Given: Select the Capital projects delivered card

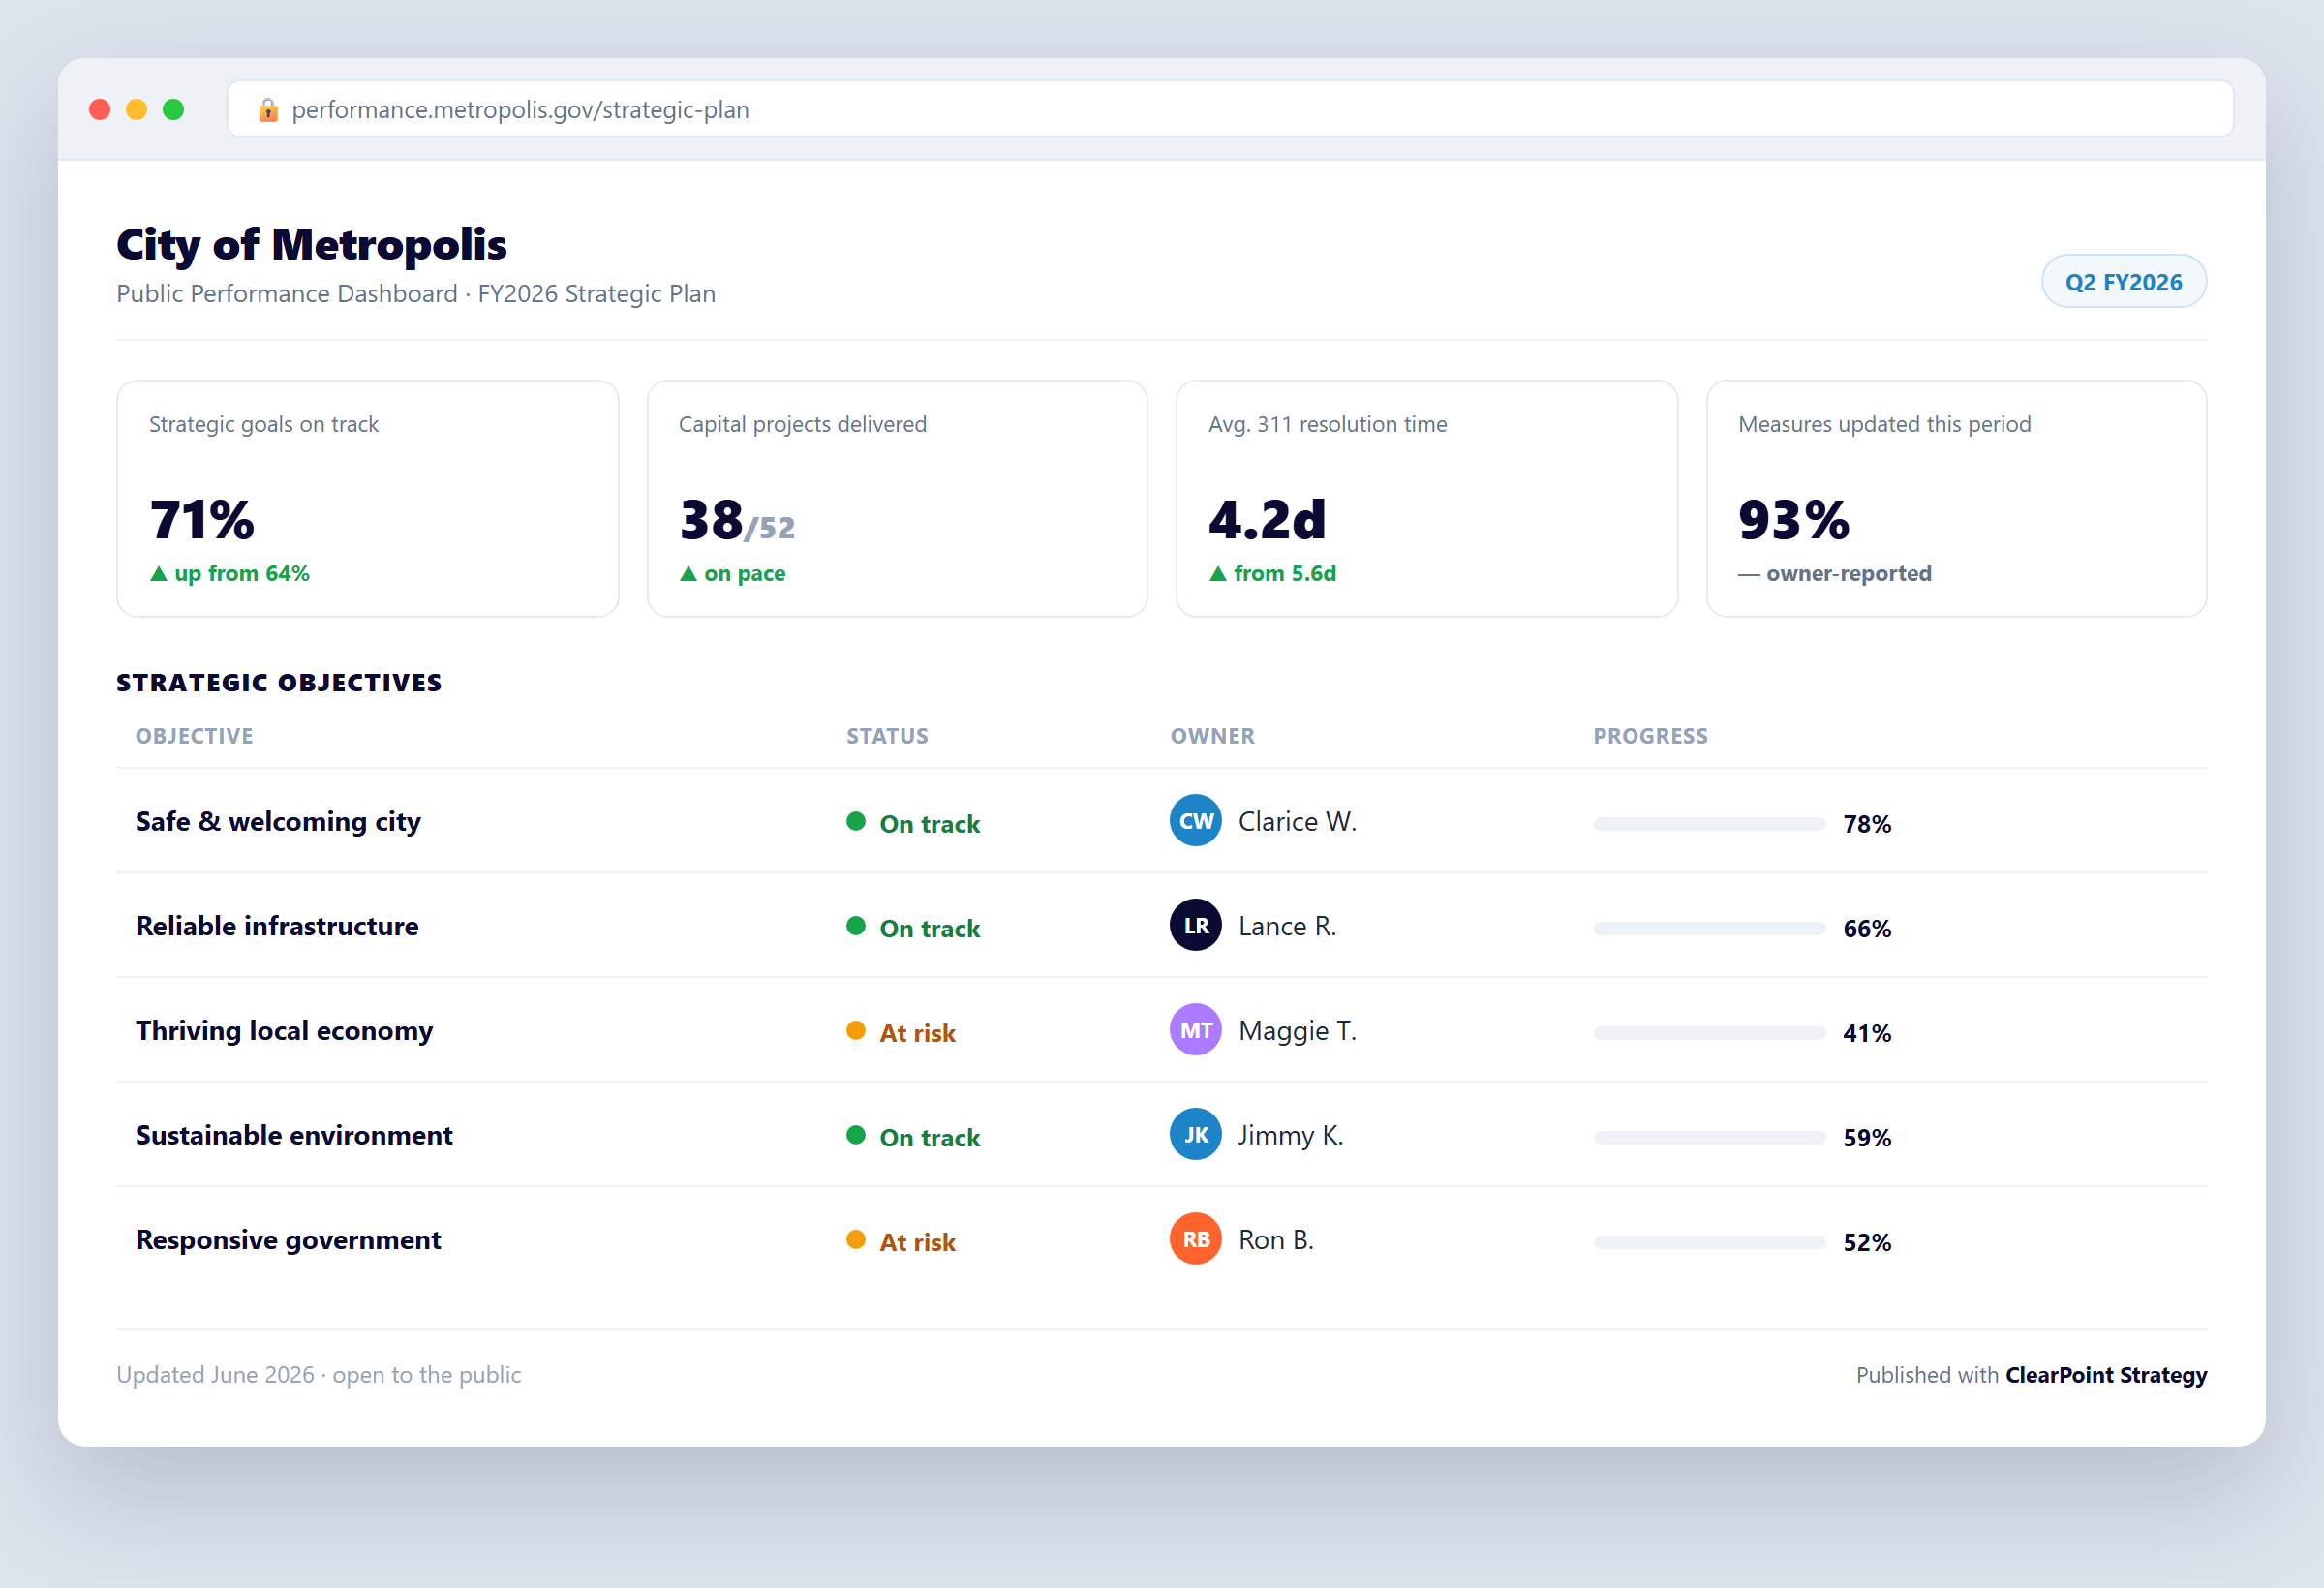Looking at the screenshot, I should point(897,498).
